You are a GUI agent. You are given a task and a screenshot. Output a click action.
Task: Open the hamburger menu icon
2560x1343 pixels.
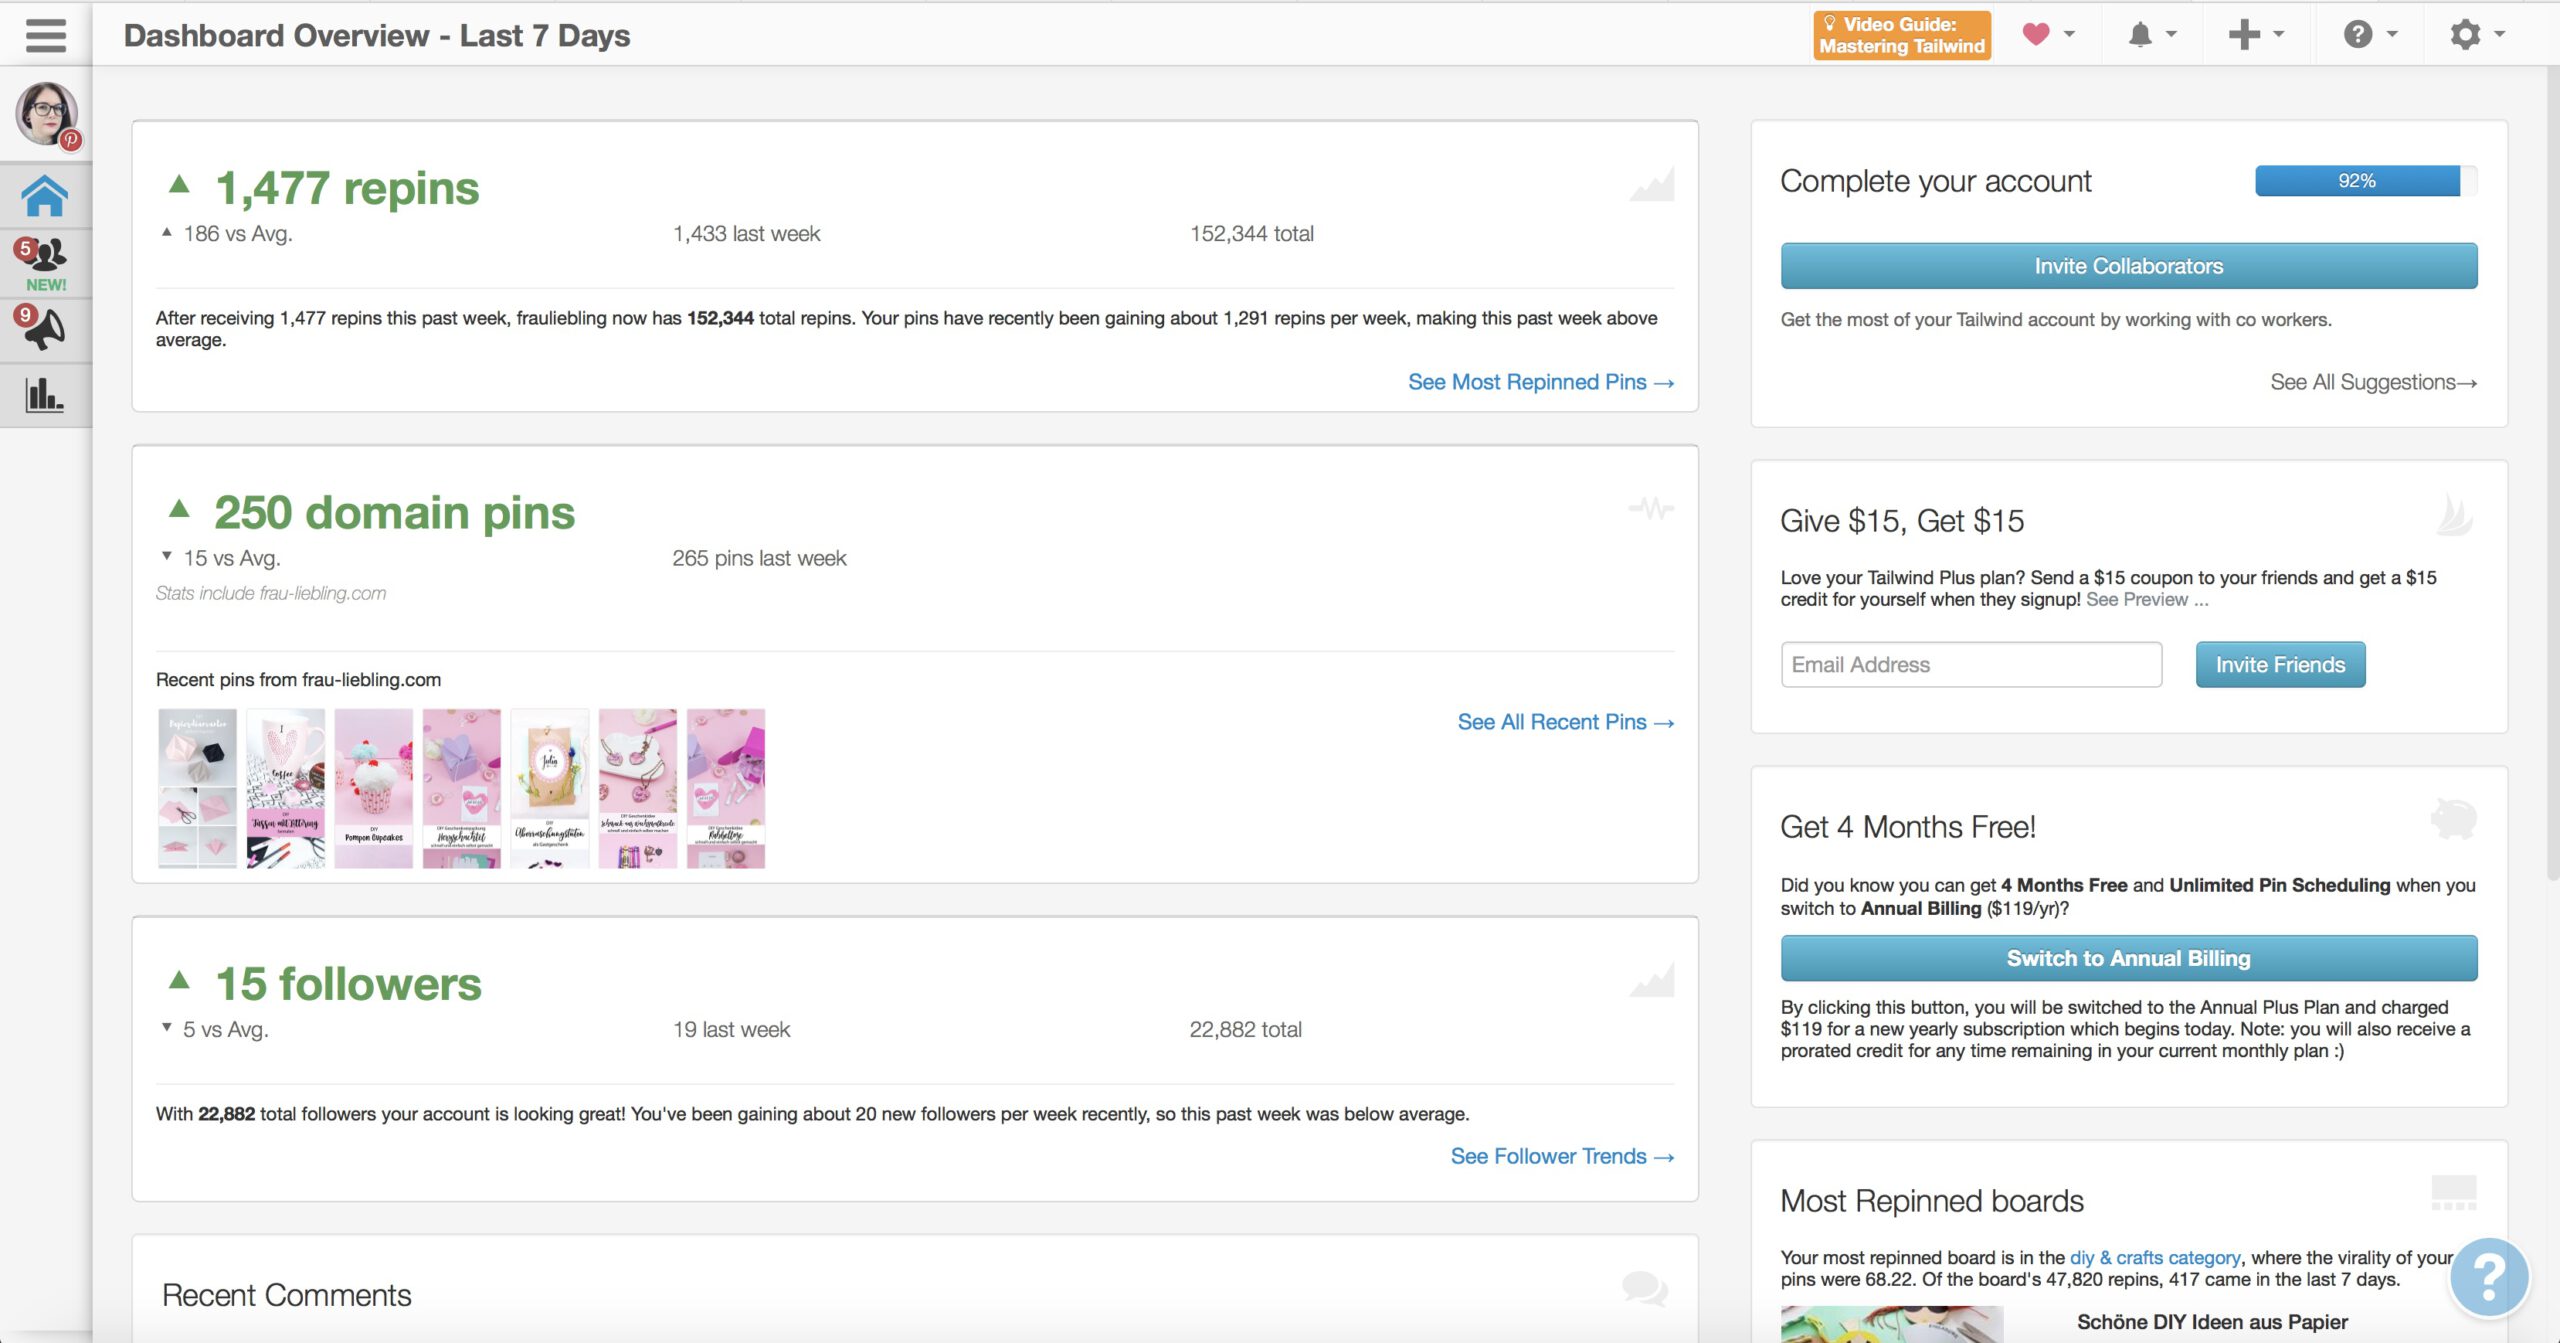(x=46, y=36)
